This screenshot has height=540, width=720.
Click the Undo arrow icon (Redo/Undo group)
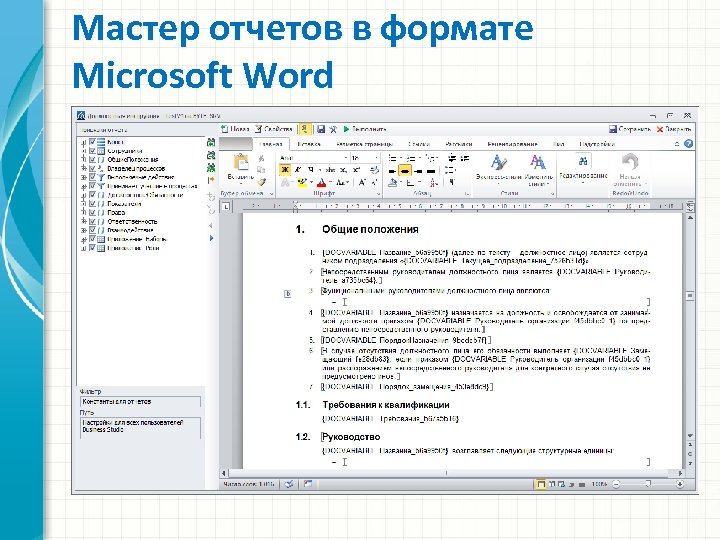click(630, 162)
